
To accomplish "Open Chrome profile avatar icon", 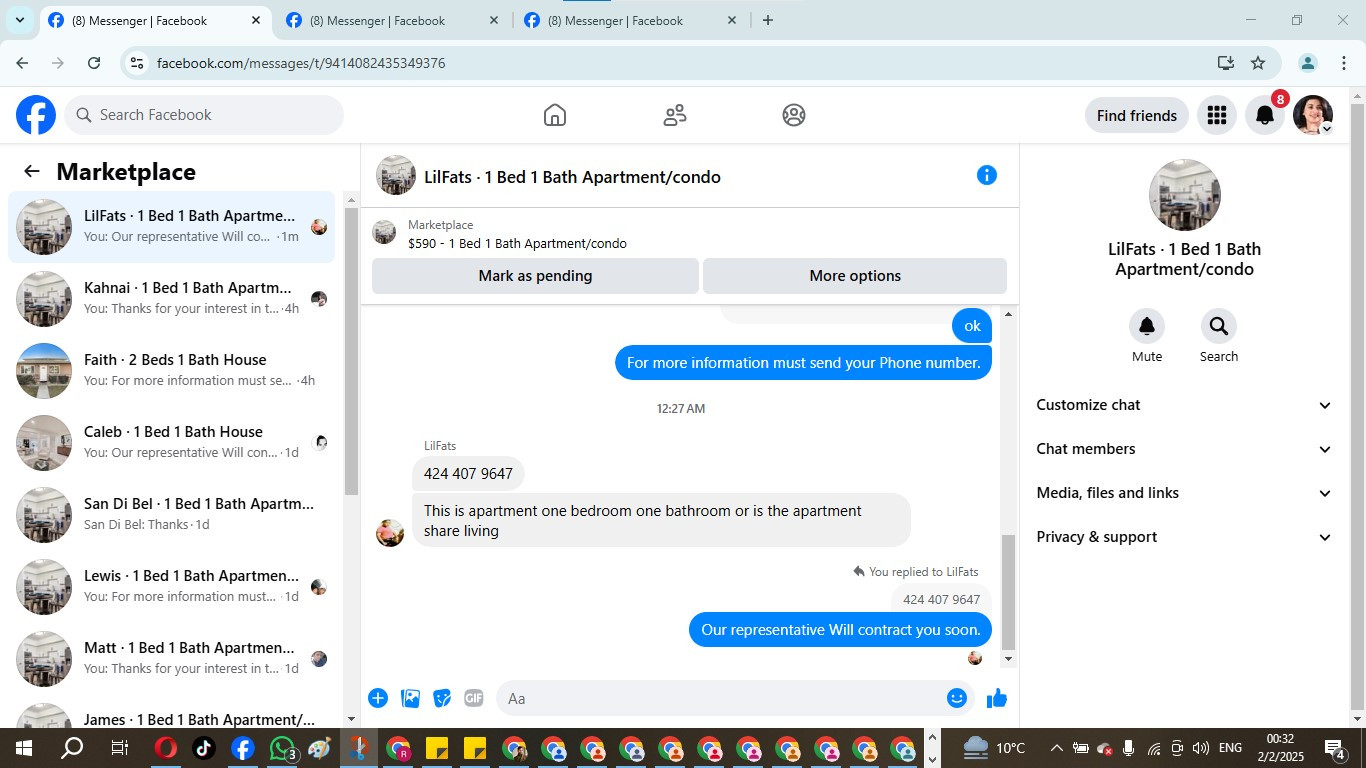I will coord(1307,63).
